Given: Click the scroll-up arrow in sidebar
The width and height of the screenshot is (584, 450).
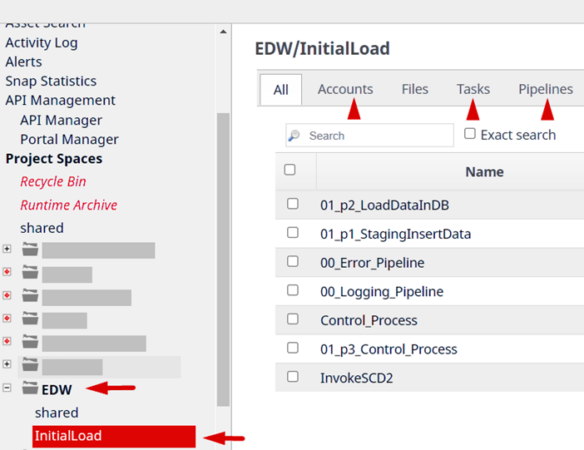Looking at the screenshot, I should [223, 32].
